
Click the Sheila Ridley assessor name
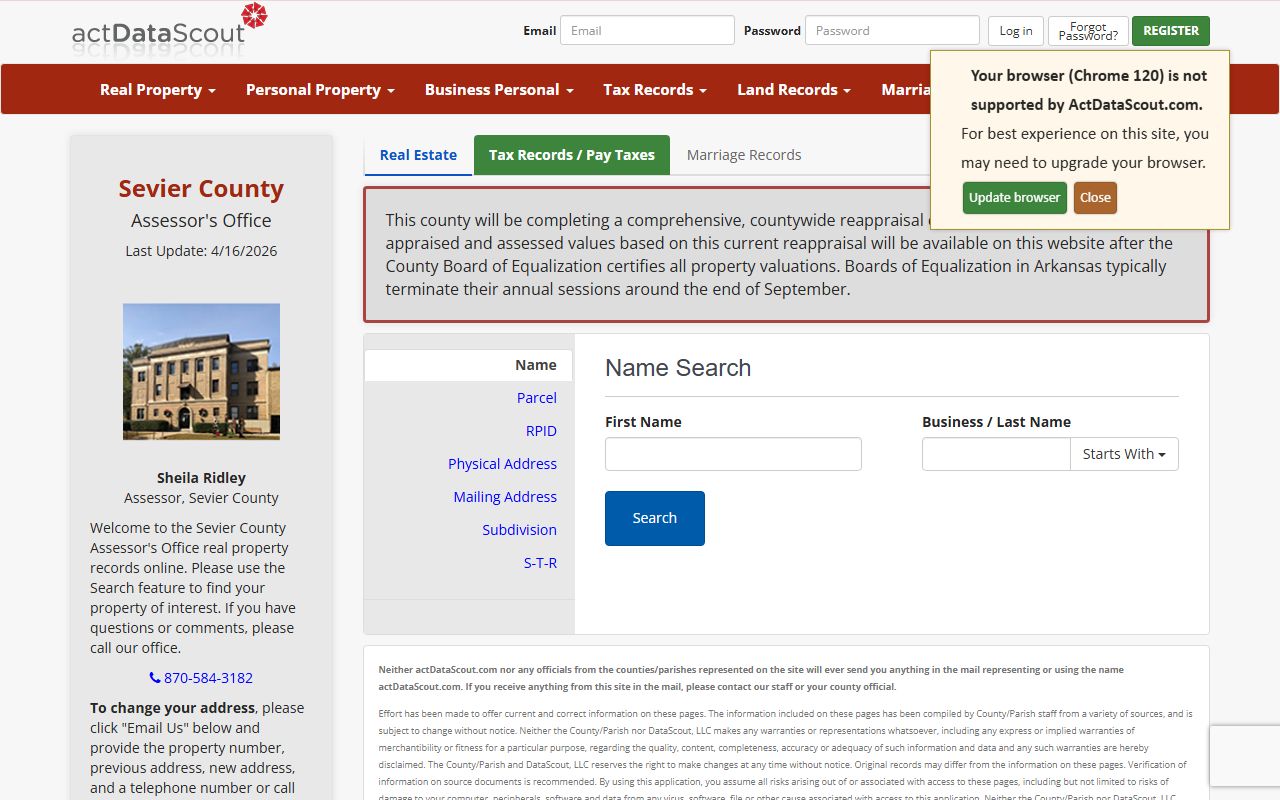201,478
